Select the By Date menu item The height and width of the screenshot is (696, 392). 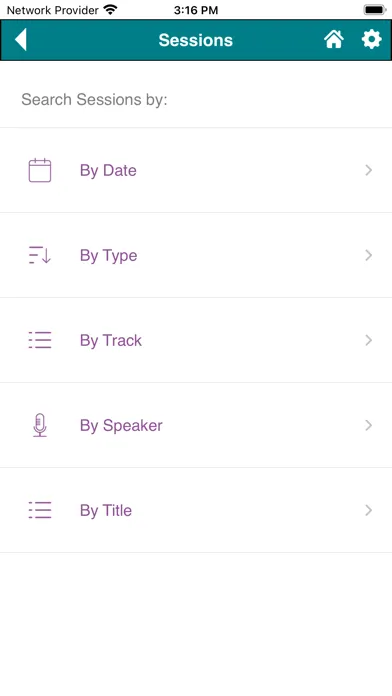point(196,170)
